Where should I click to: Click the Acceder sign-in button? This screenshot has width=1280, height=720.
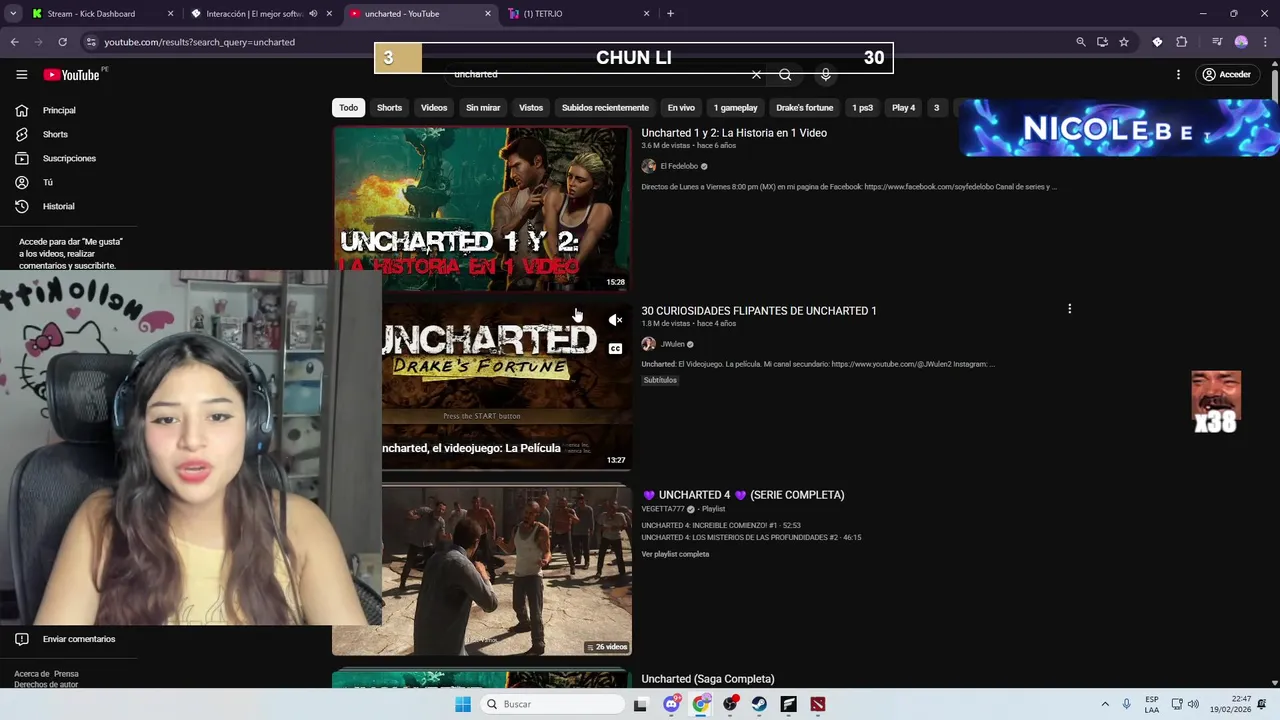pos(1227,74)
